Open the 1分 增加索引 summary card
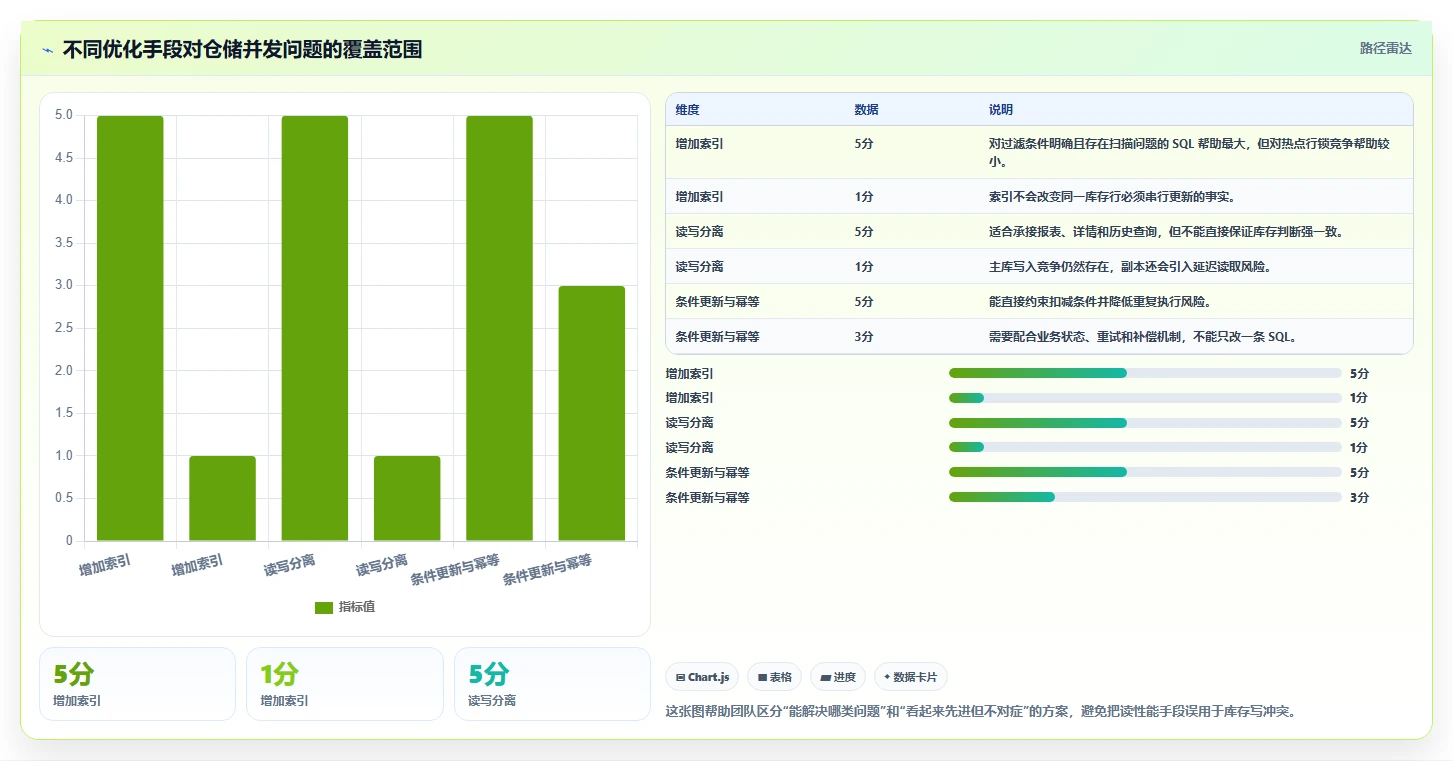This screenshot has width=1453, height=761. (x=344, y=684)
